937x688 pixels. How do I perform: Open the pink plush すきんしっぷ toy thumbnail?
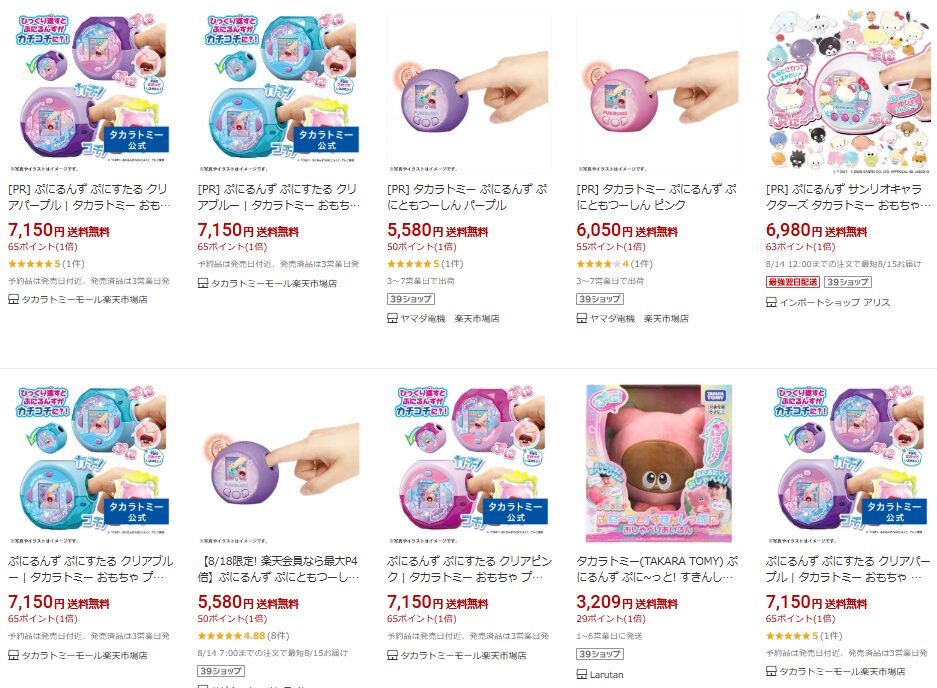[659, 461]
